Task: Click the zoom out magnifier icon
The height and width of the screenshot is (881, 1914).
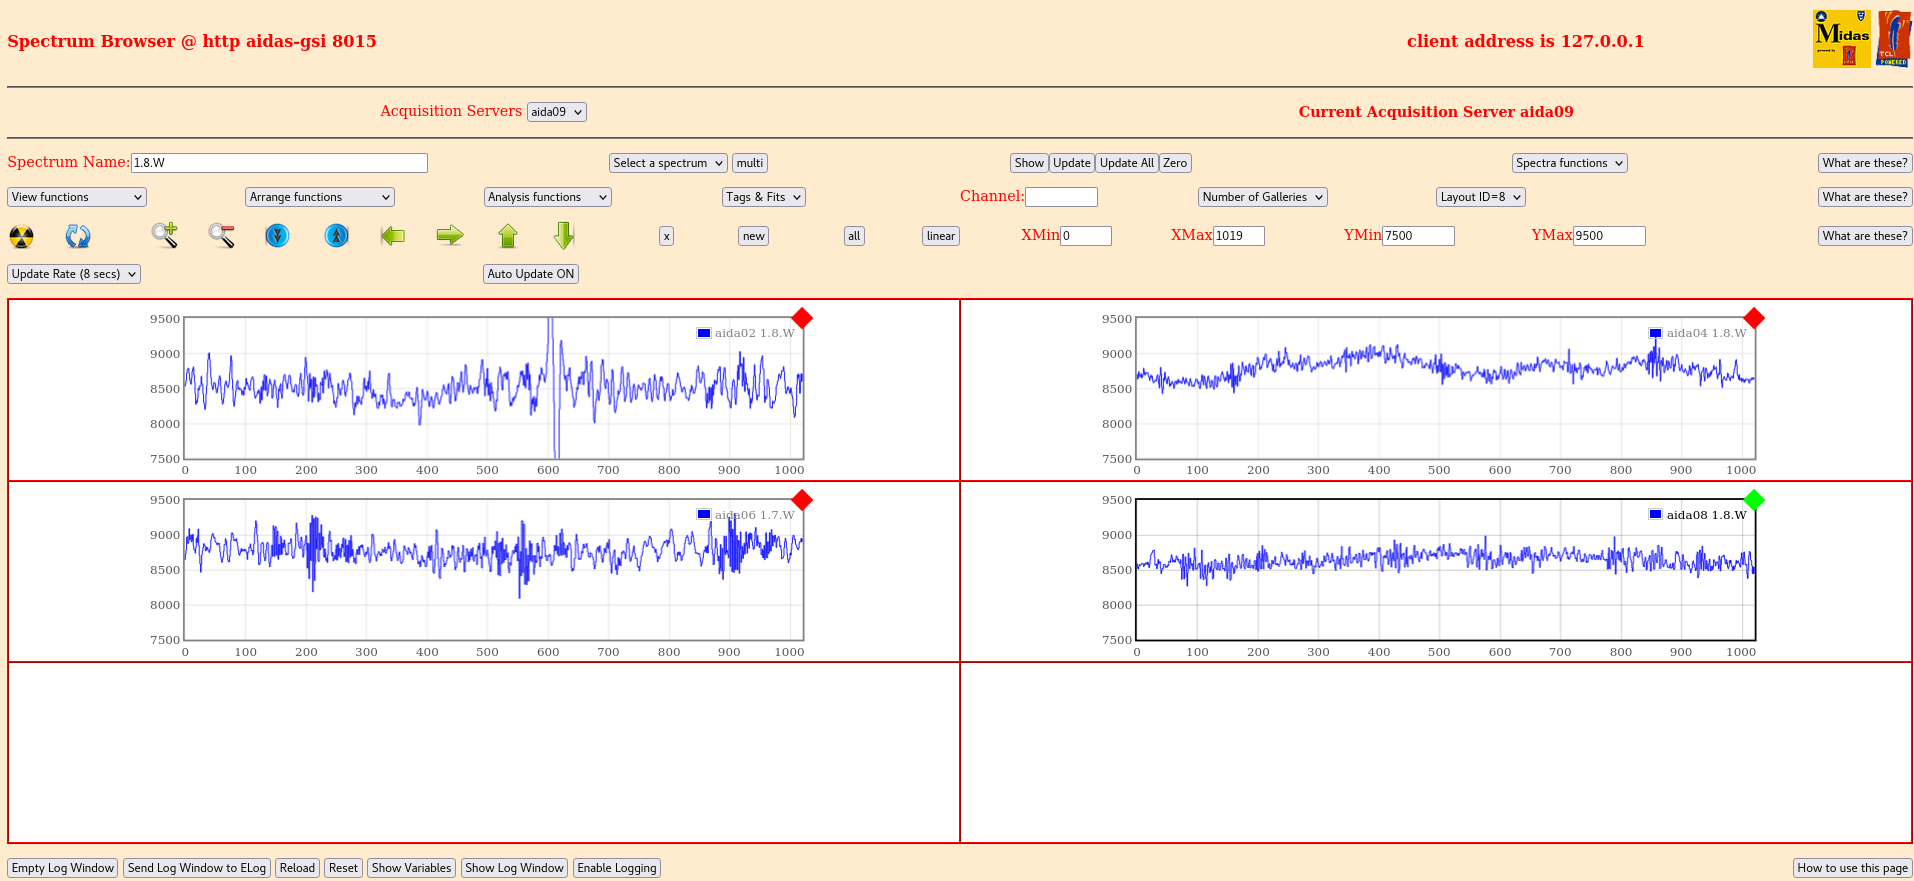Action: pyautogui.click(x=221, y=235)
